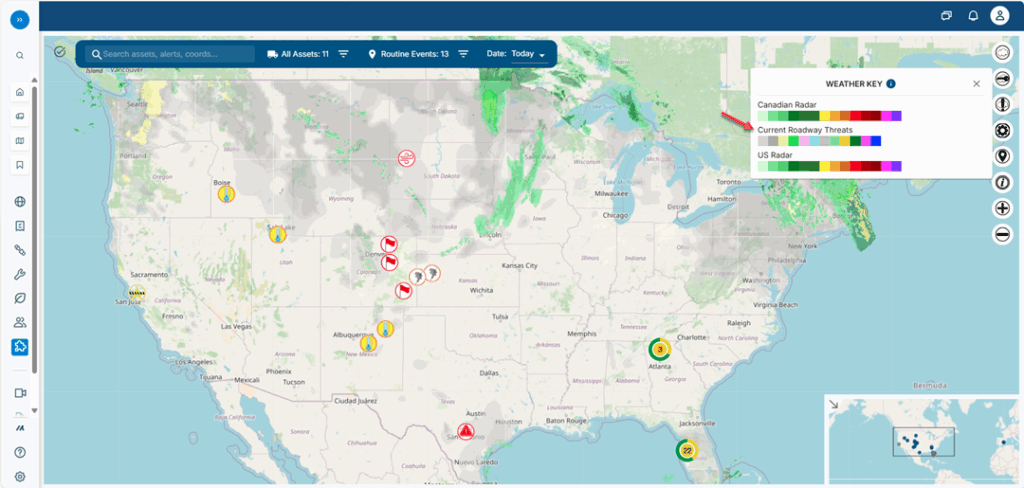
Task: Open the video camera sidebar icon
Action: point(20,393)
